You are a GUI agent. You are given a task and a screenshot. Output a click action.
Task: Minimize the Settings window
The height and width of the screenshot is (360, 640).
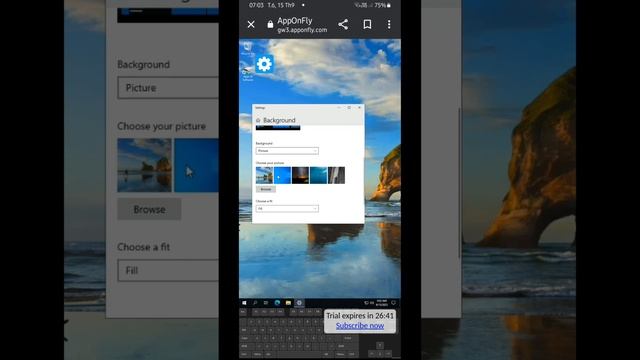pyautogui.click(x=339, y=108)
